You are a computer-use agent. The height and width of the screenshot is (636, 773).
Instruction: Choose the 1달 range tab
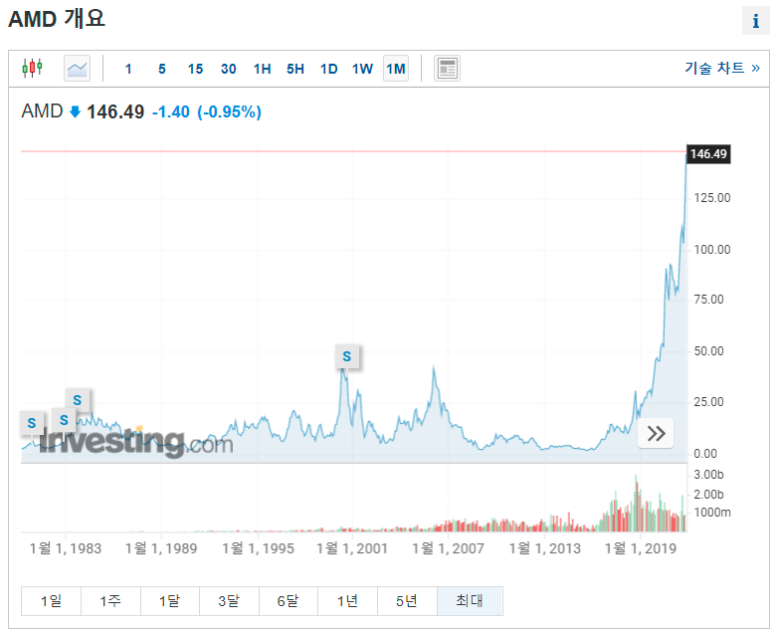point(170,601)
